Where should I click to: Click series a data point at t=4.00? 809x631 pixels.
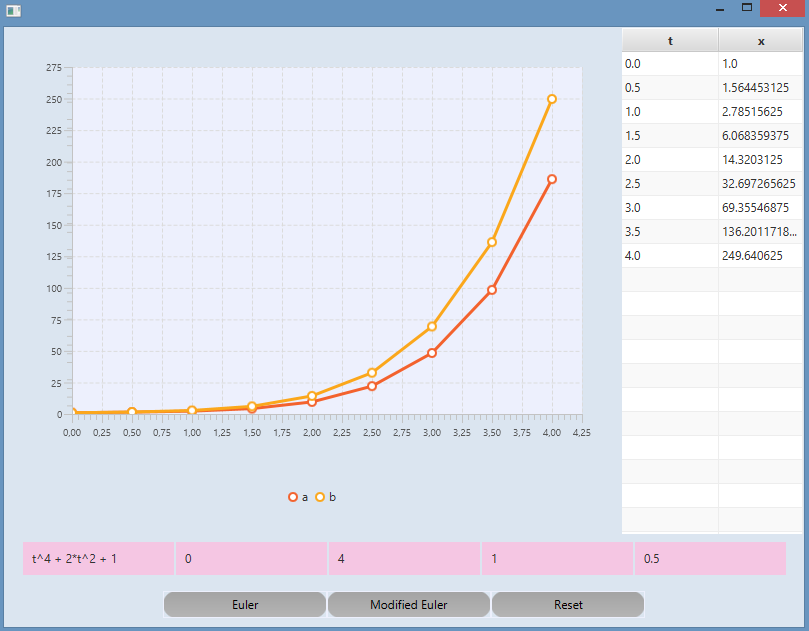[552, 179]
